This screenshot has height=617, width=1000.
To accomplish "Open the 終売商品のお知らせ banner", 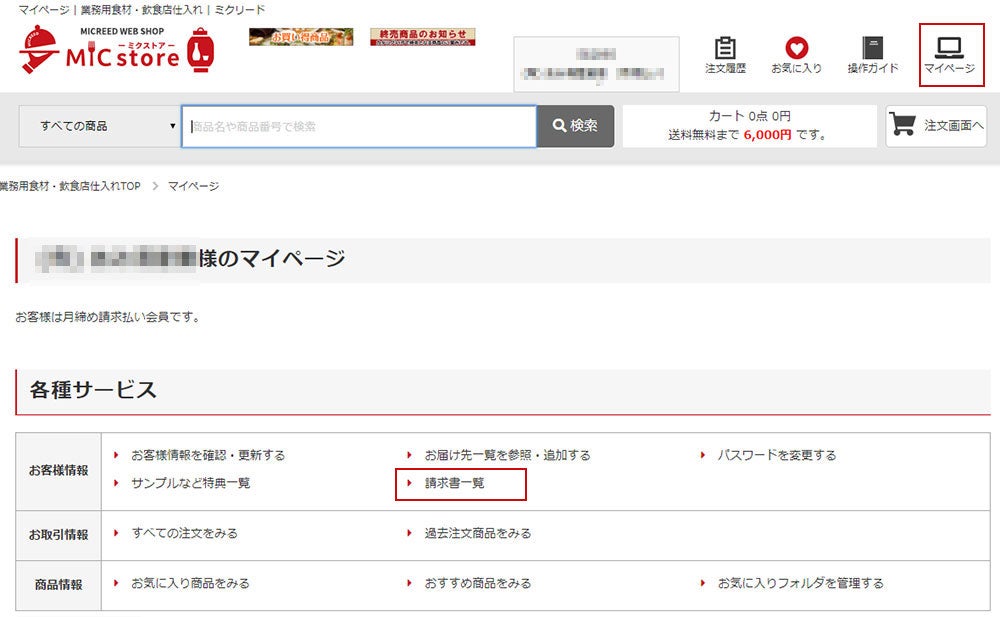I will coord(422,37).
